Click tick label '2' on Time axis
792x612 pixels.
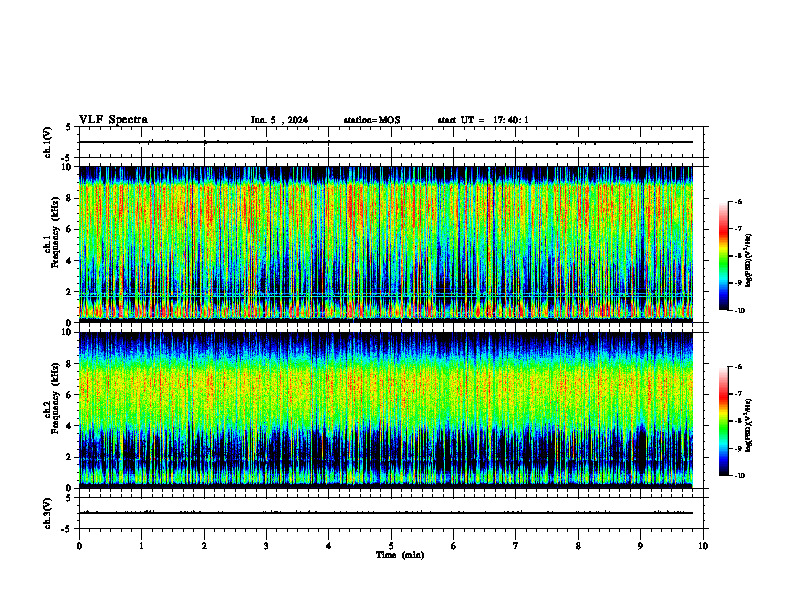click(x=204, y=546)
